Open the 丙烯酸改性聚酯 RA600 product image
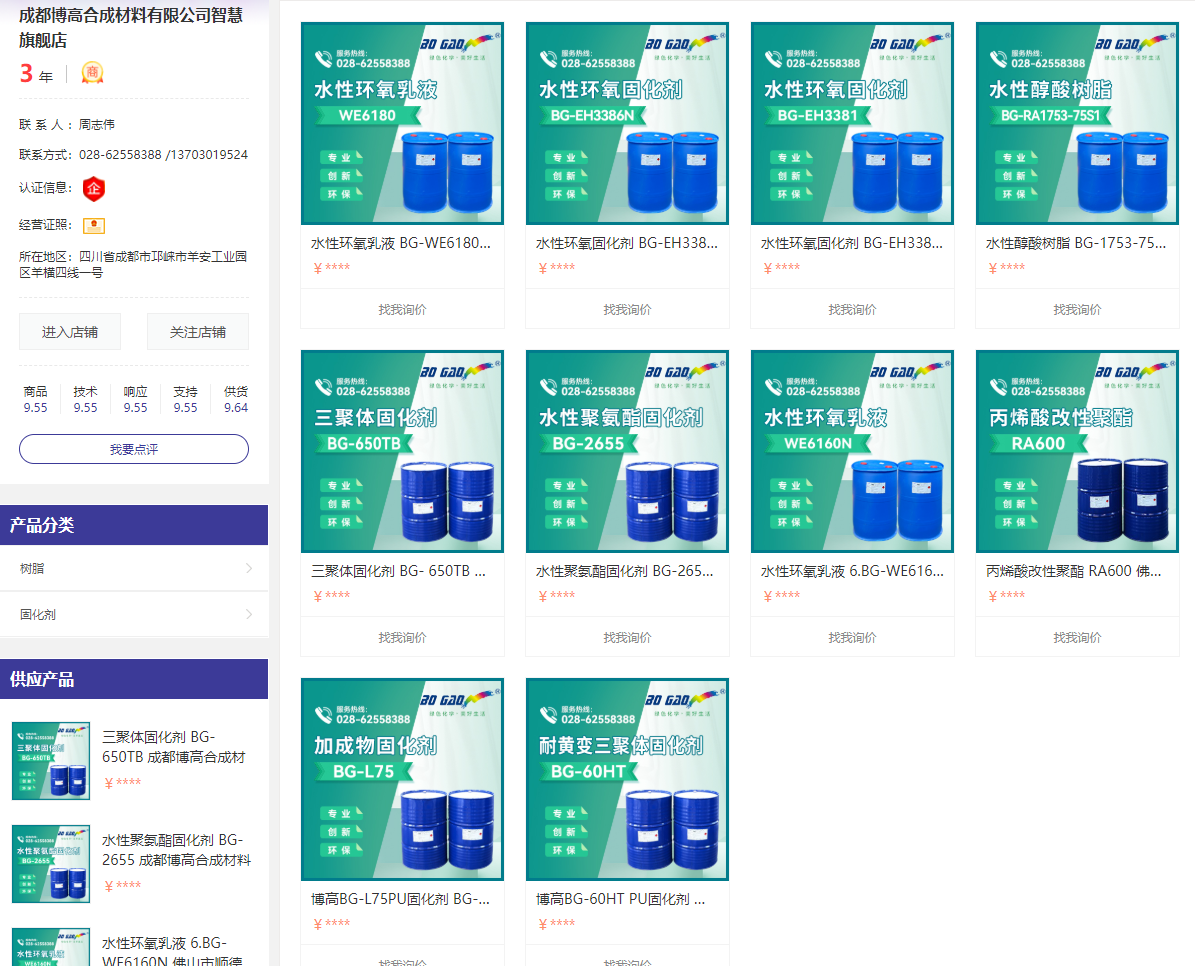The height and width of the screenshot is (966, 1195). click(1077, 451)
